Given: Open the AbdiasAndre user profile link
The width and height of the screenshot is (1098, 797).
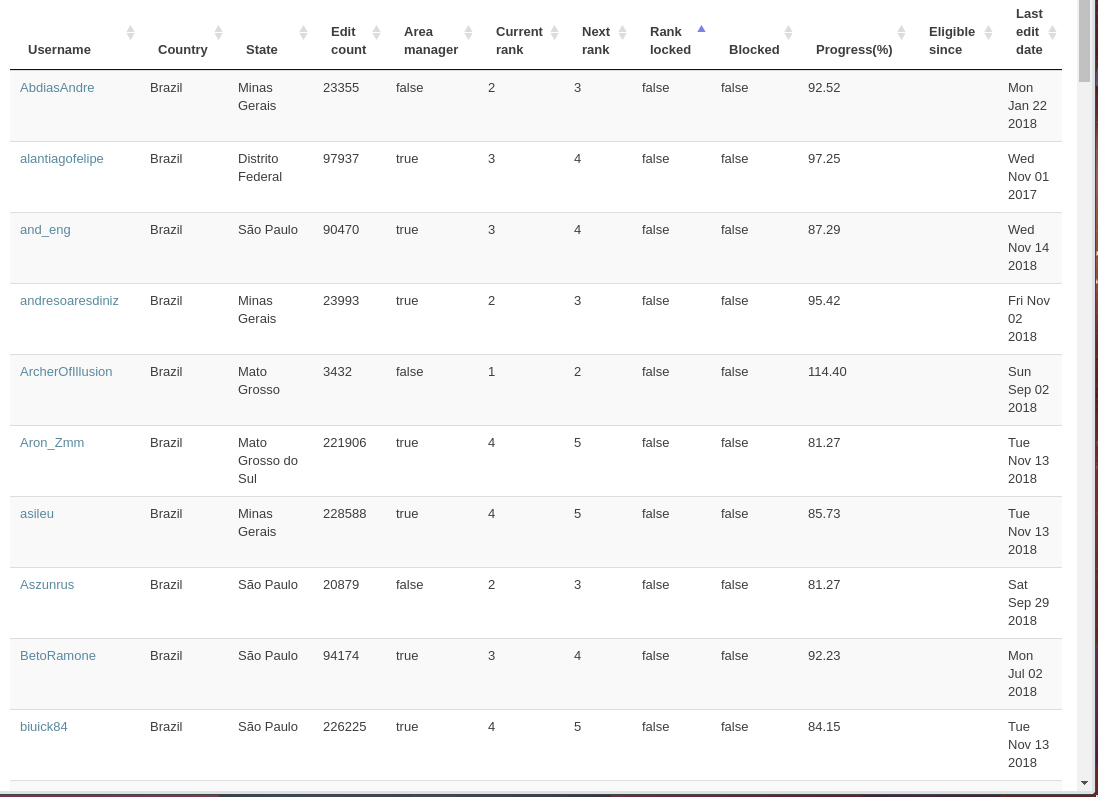Looking at the screenshot, I should coord(57,88).
